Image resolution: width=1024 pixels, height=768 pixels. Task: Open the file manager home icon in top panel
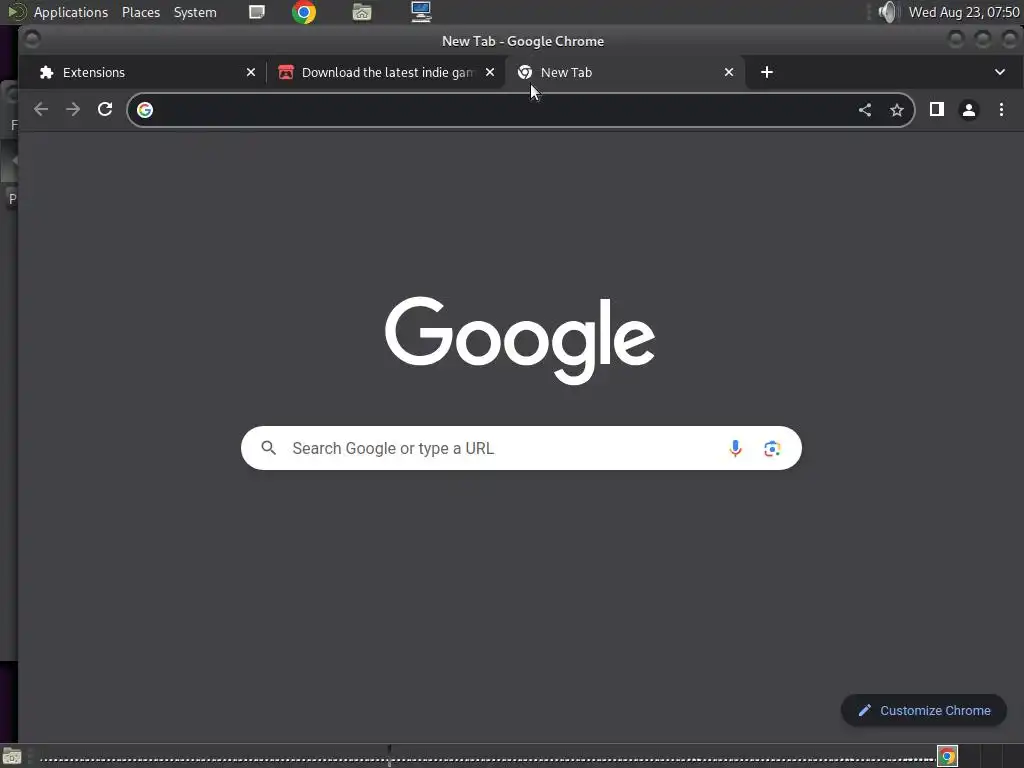[x=362, y=12]
